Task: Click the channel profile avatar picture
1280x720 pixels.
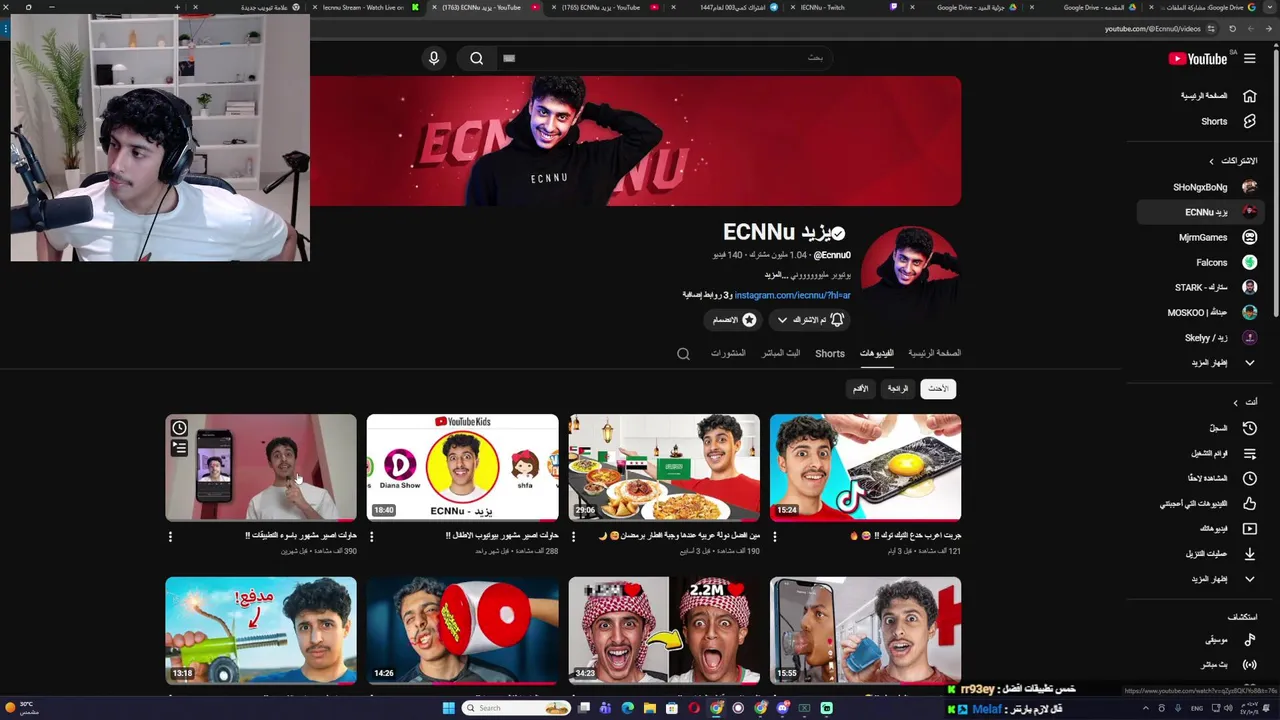Action: coord(910,275)
